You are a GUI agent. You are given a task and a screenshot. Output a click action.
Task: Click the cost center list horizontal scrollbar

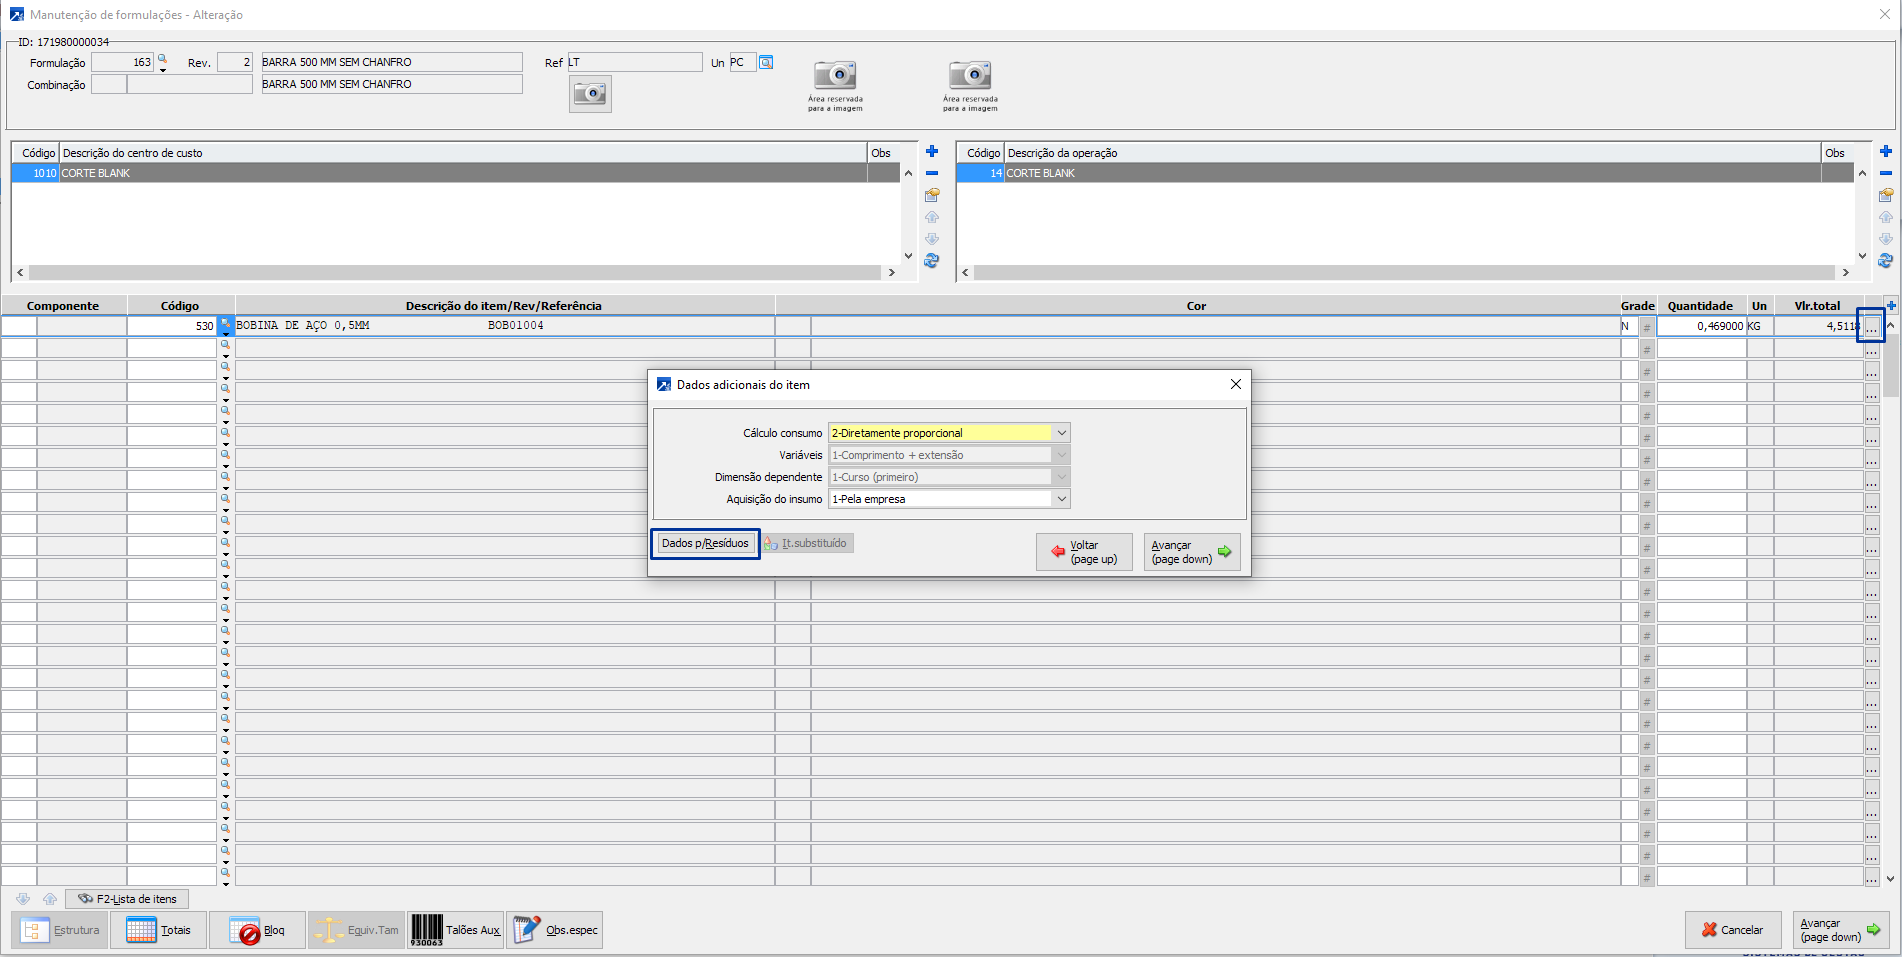455,272
